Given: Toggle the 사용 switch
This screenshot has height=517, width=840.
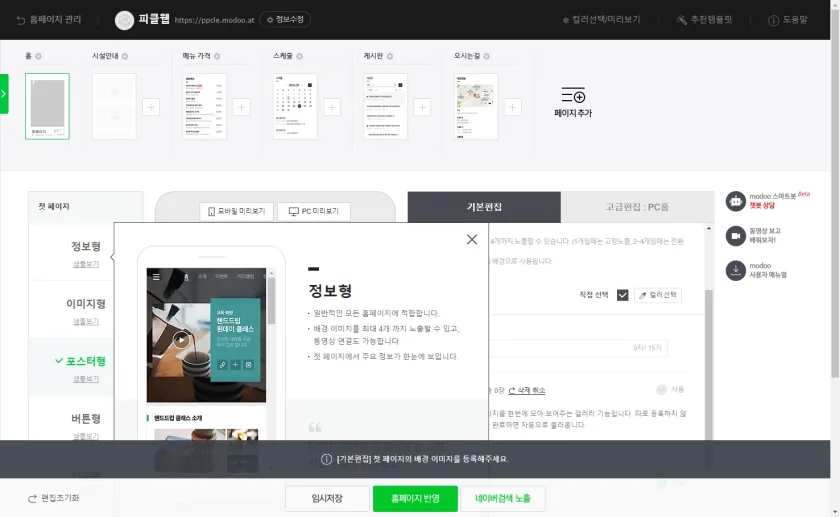Looking at the screenshot, I should [661, 390].
